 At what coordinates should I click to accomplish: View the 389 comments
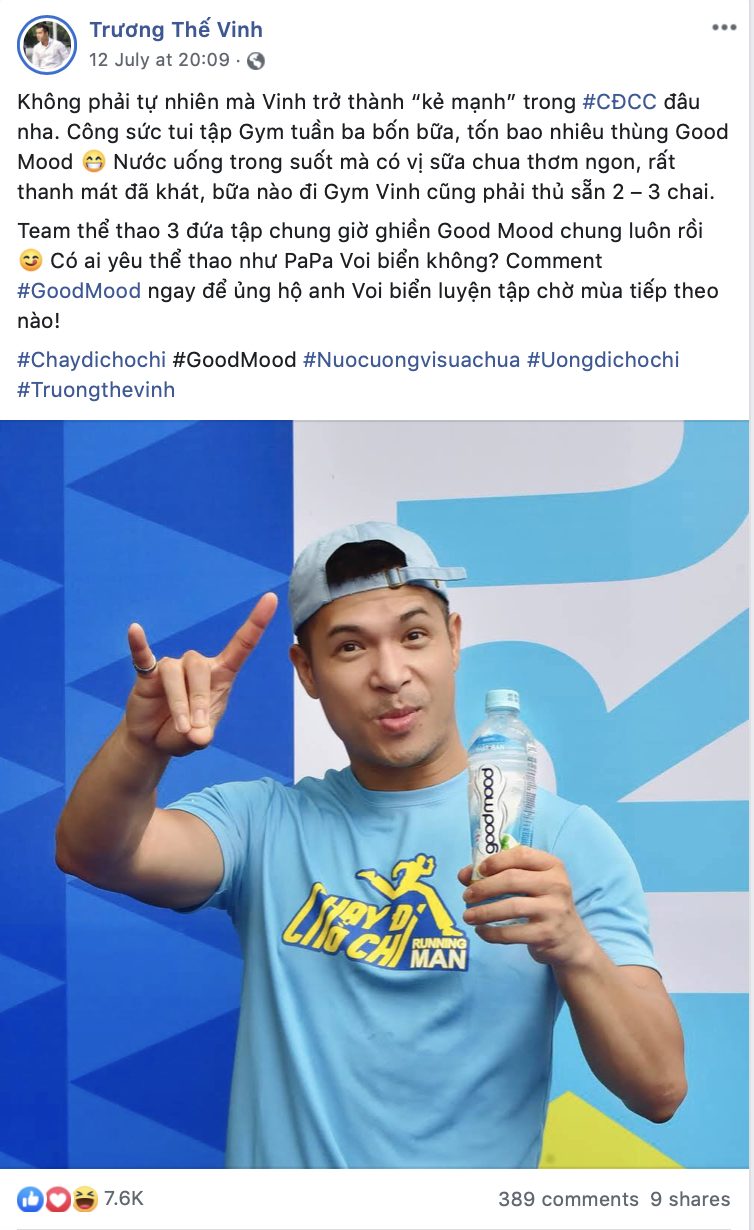568,1199
